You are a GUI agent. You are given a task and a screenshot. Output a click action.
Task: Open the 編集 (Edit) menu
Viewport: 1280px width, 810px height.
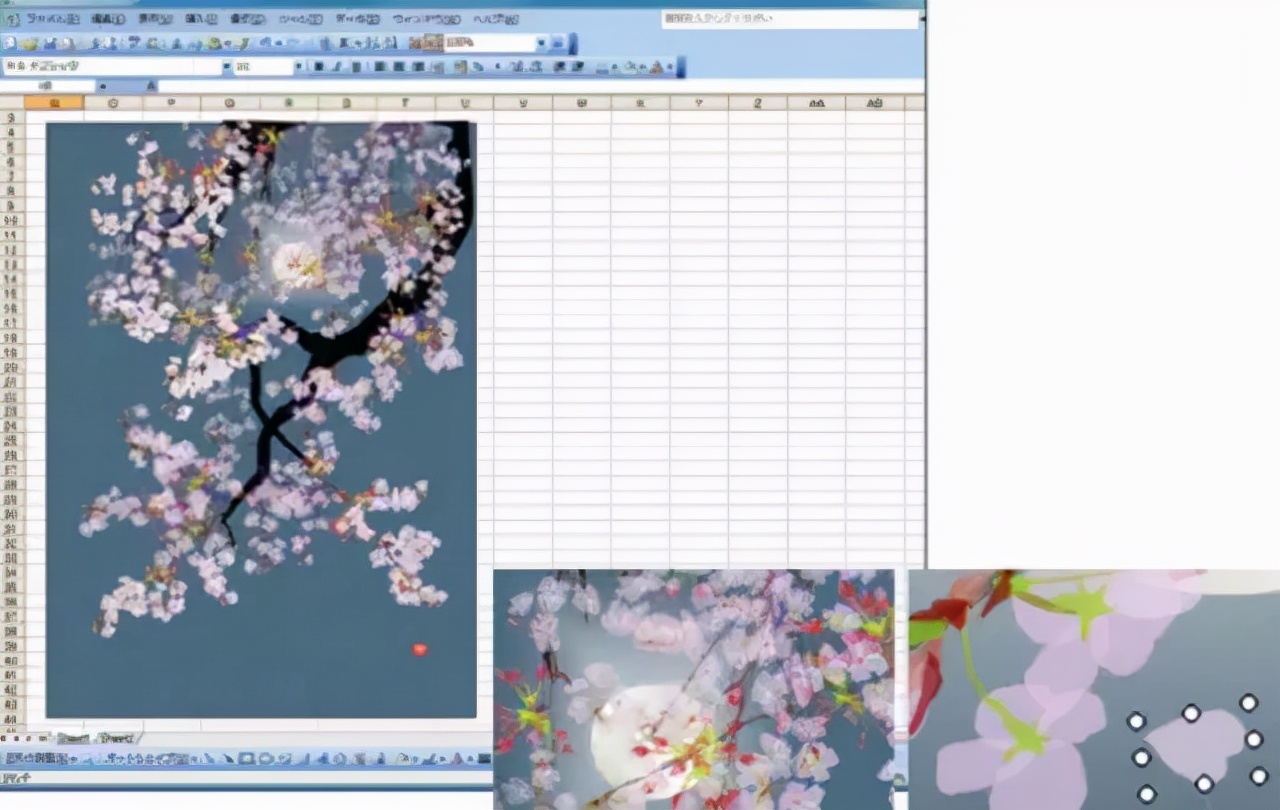point(107,19)
